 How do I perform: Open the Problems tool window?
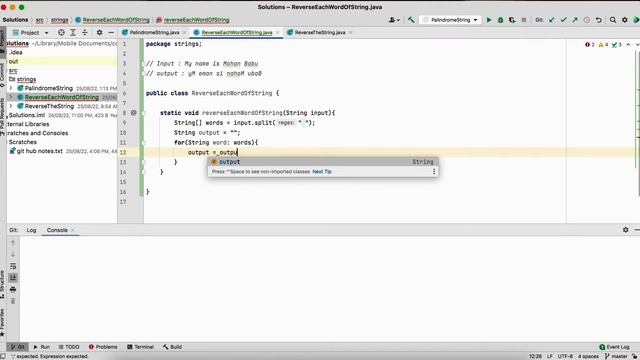pos(102,347)
